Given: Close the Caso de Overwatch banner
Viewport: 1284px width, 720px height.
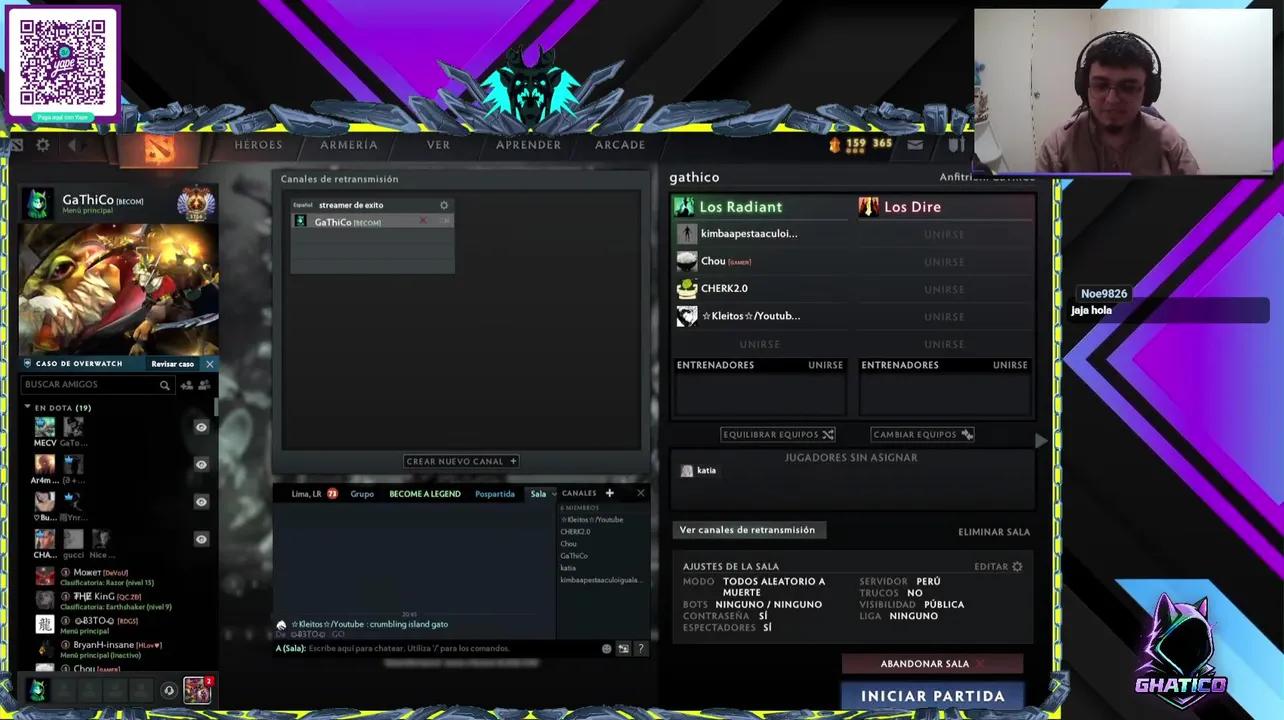Looking at the screenshot, I should pyautogui.click(x=209, y=364).
